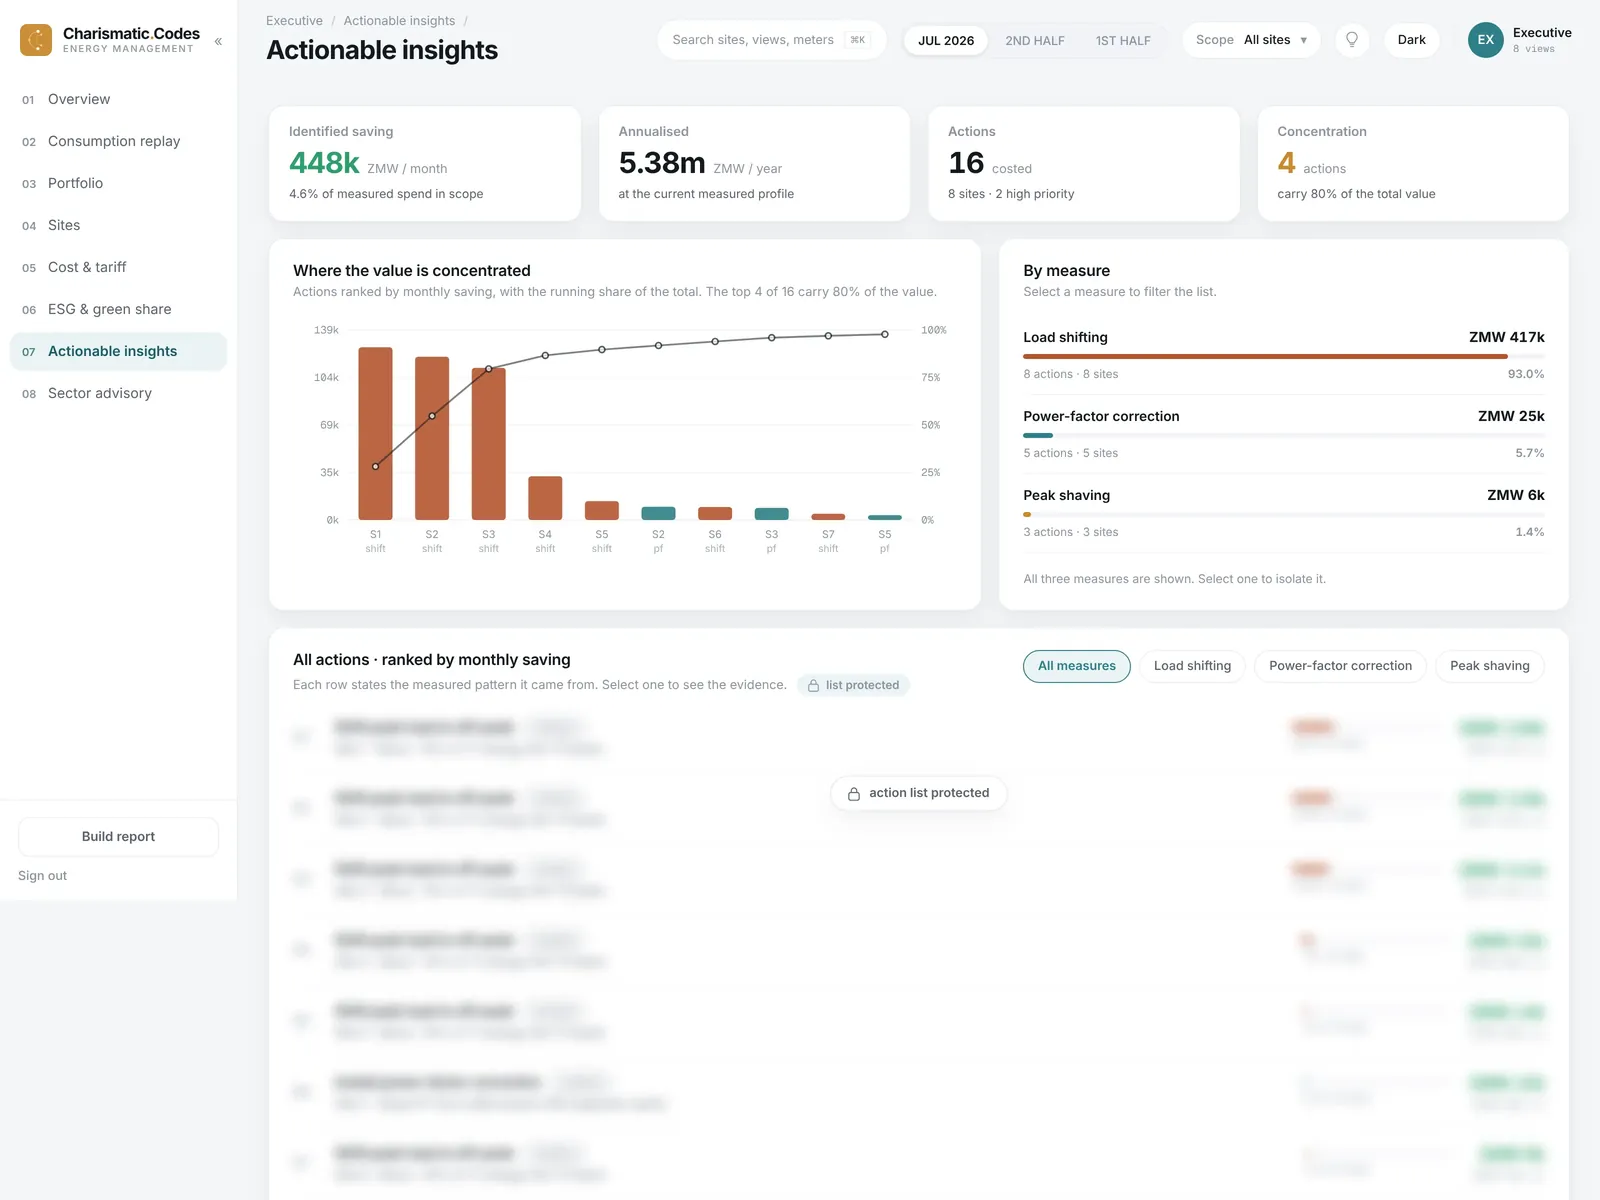This screenshot has width=1600, height=1200.
Task: Select Actionable insights in sidebar
Action: point(118,351)
